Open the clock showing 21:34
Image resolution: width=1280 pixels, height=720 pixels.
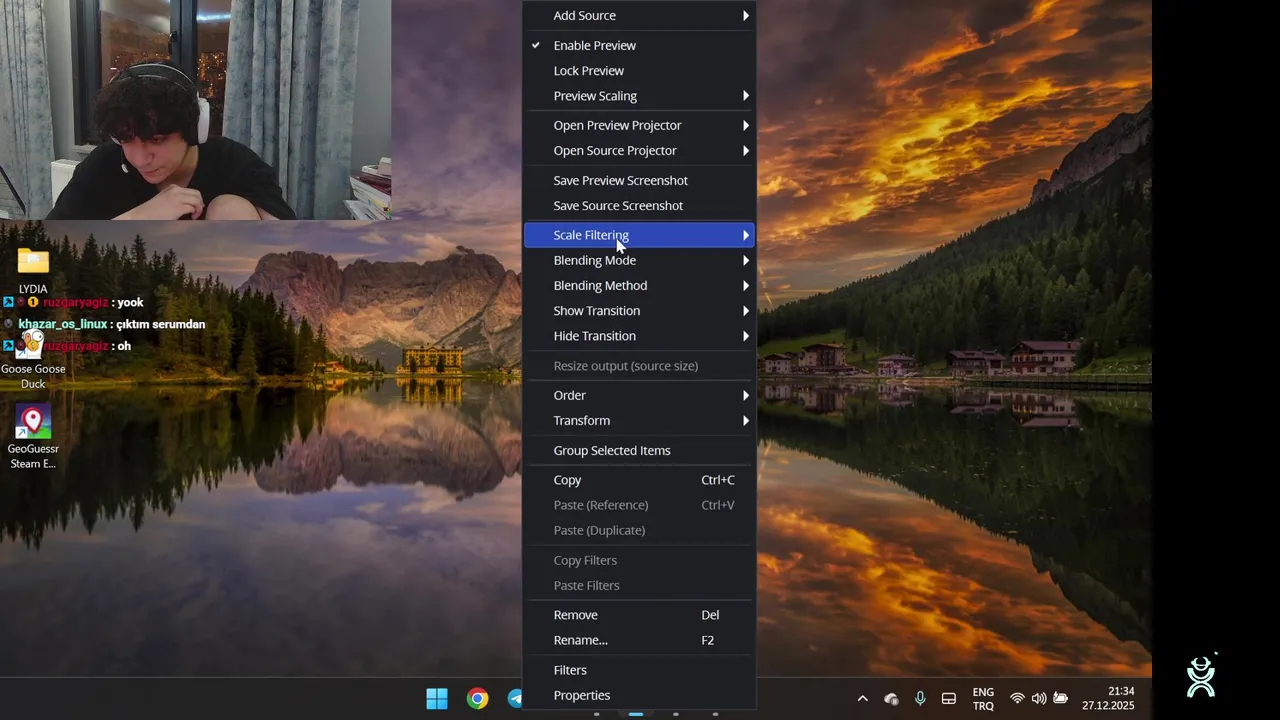[1108, 698]
